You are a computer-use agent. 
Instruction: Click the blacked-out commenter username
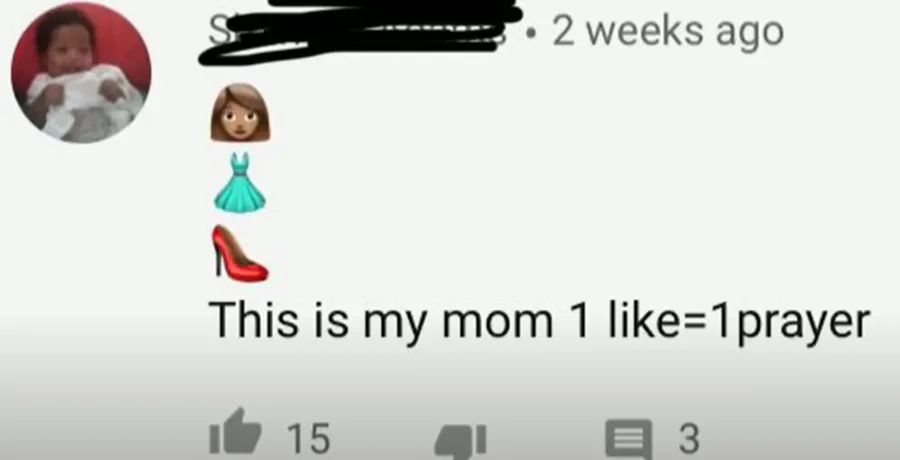click(360, 31)
